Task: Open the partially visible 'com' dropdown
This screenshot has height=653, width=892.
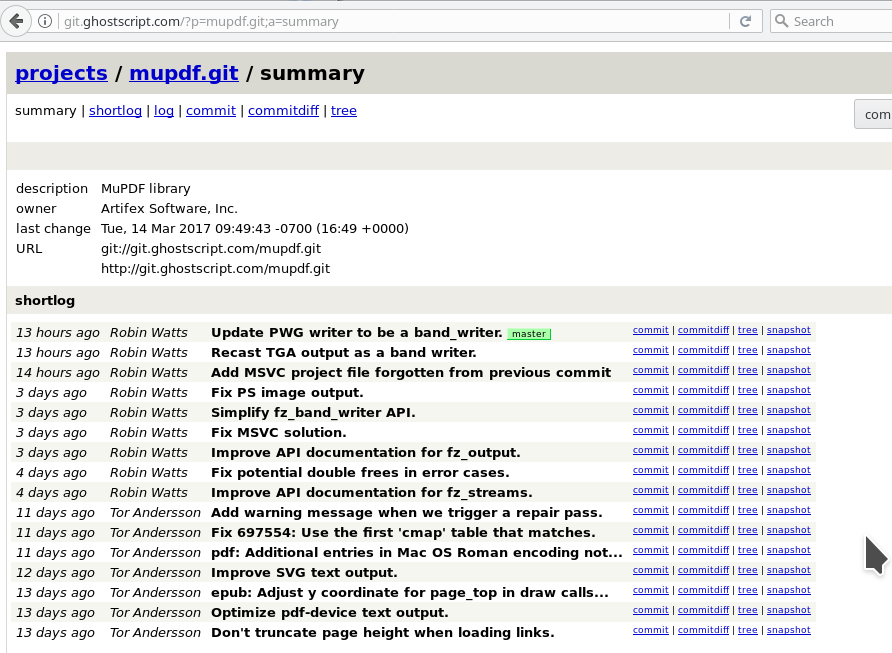Action: pos(873,114)
